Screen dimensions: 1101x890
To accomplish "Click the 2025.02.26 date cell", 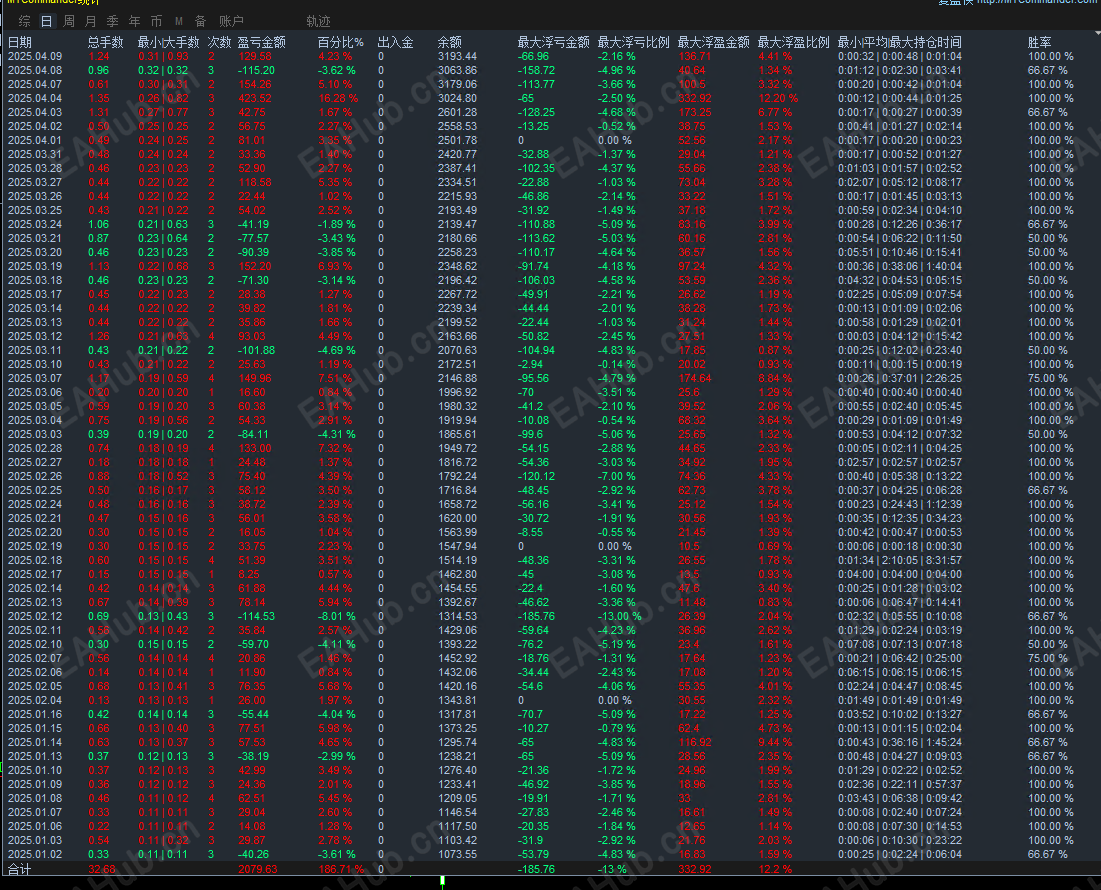I will coord(34,476).
